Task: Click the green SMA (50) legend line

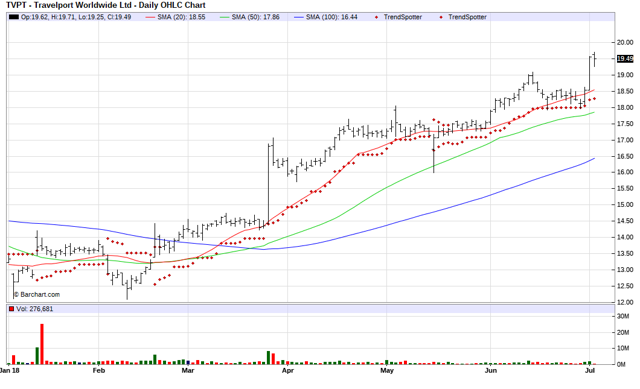Action: (224, 17)
